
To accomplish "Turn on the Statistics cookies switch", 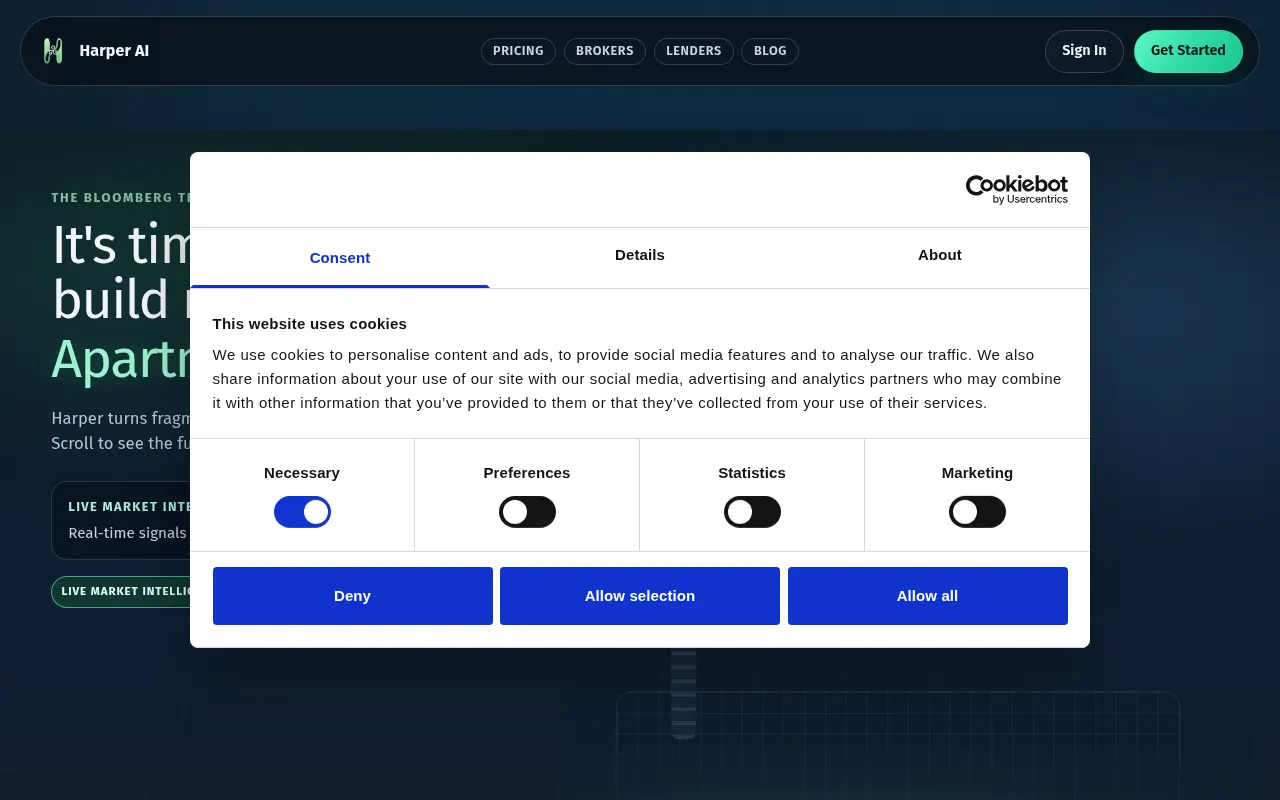I will tap(752, 512).
